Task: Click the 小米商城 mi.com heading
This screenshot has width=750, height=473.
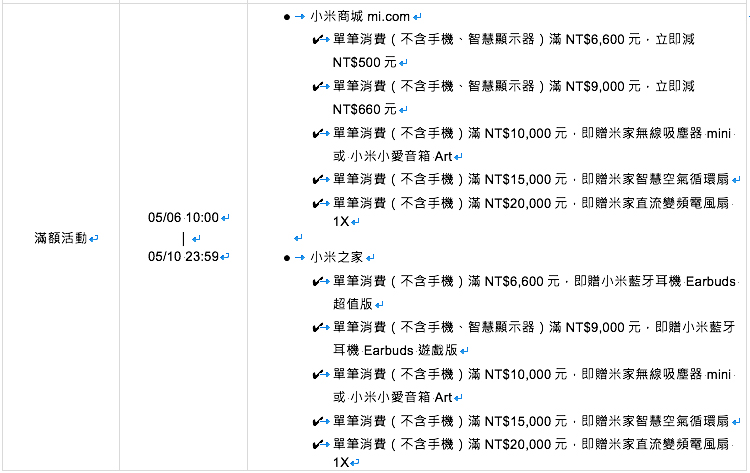Action: 360,17
